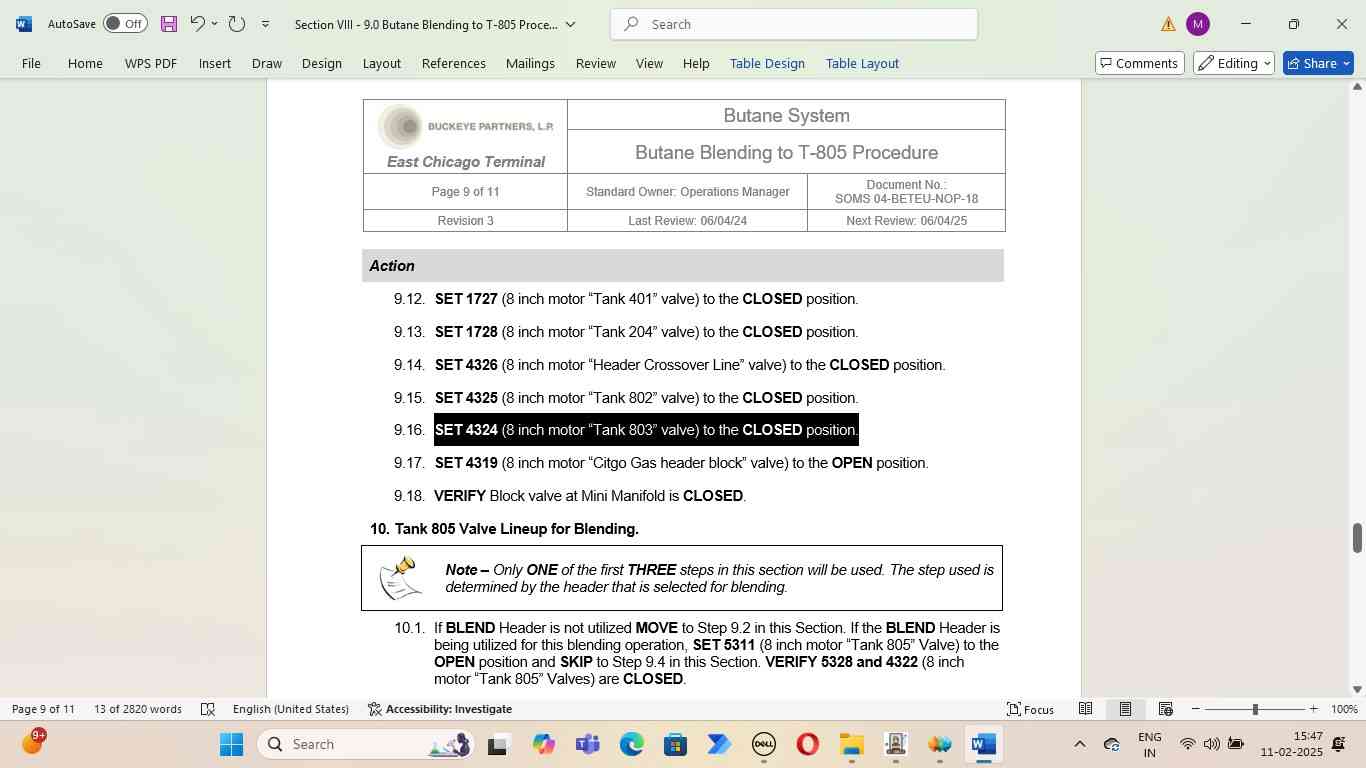This screenshot has width=1366, height=768.
Task: Enable Focus mode in status bar
Action: 1030,709
